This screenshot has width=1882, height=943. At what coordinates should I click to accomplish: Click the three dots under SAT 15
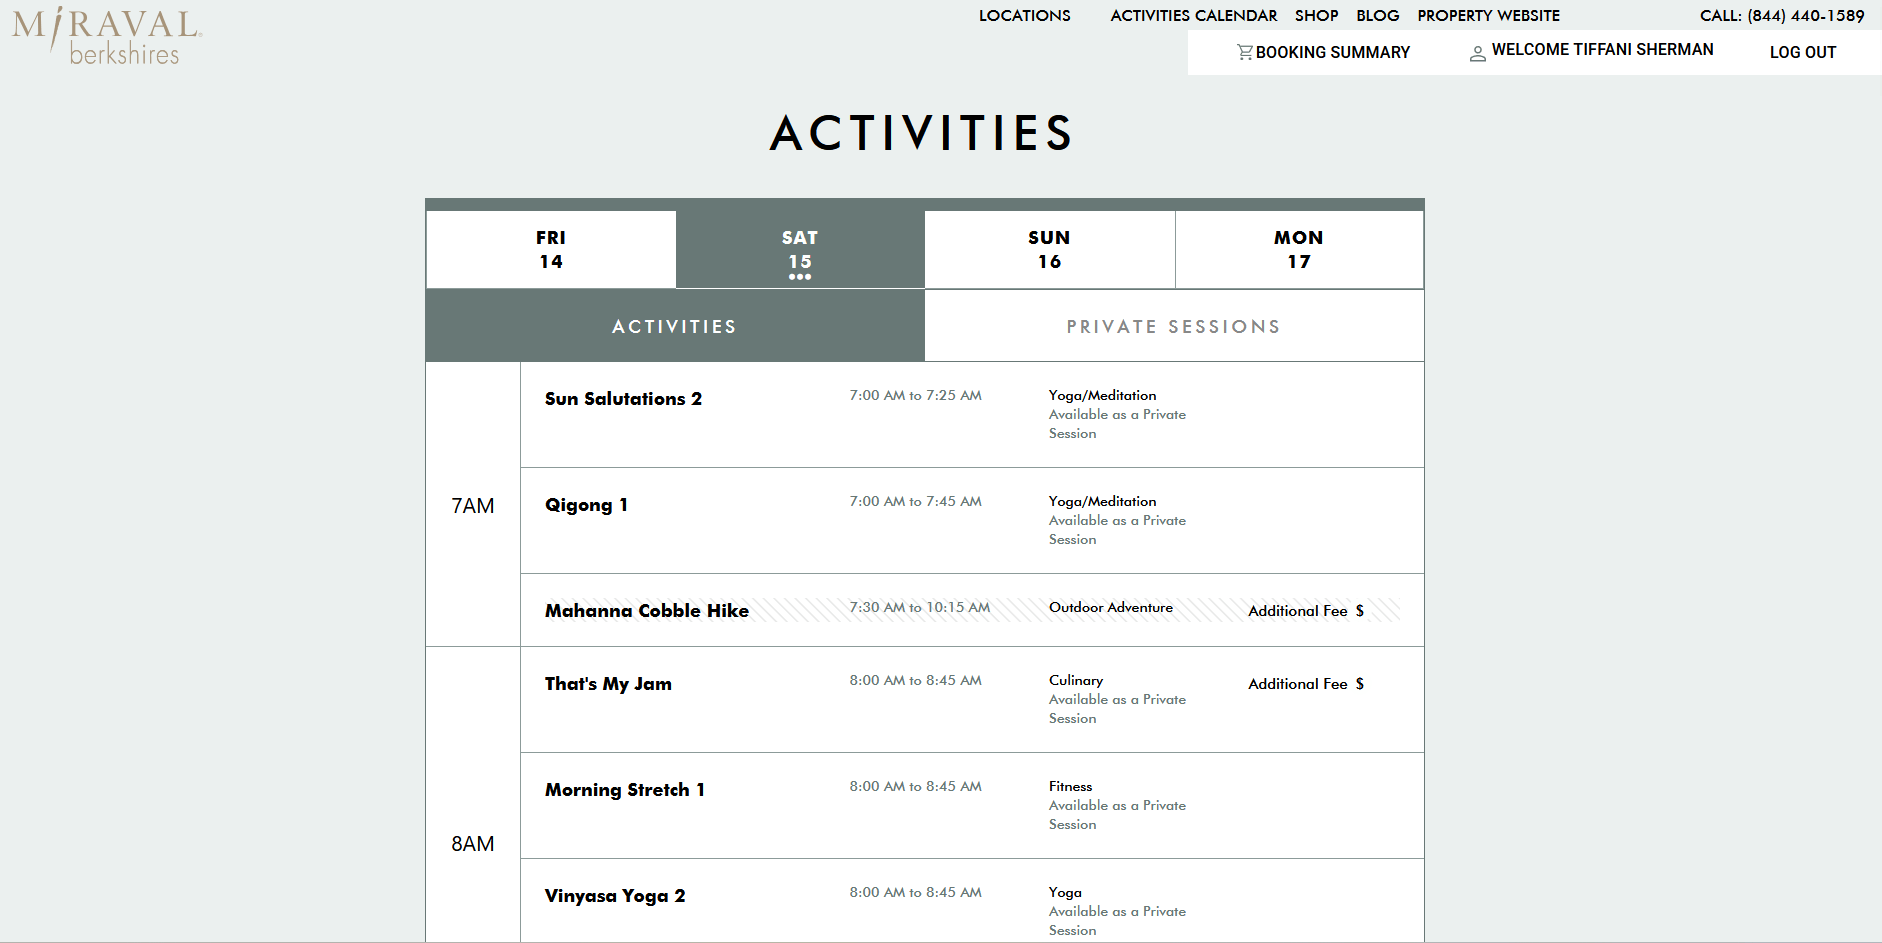[800, 277]
